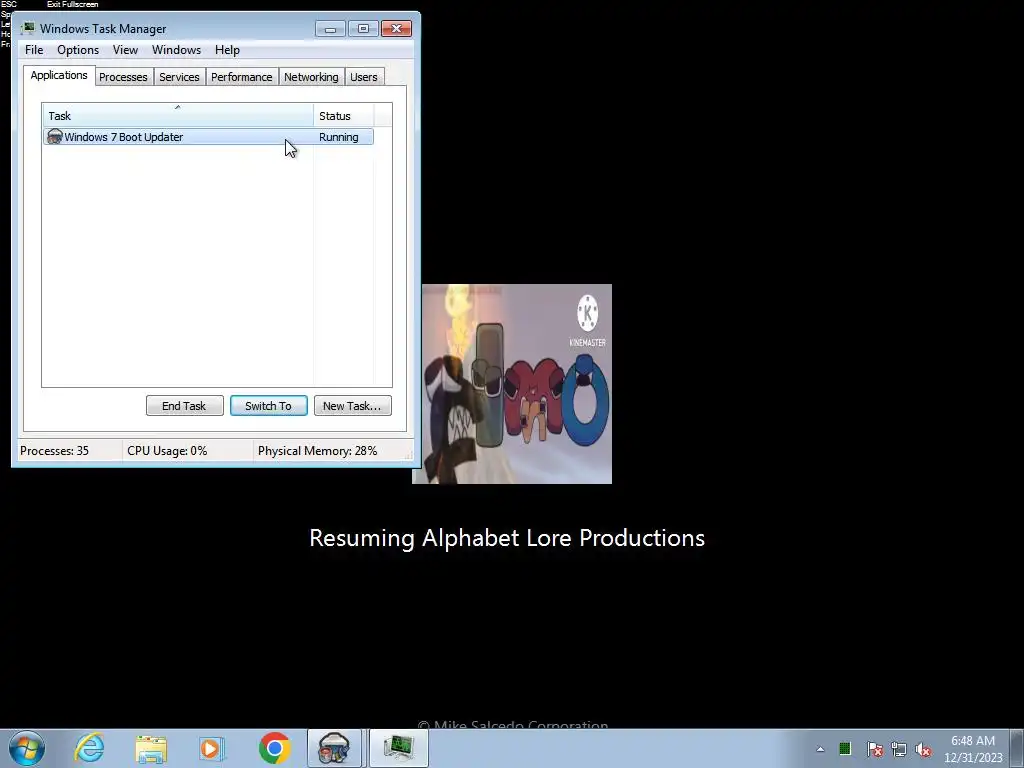Switch to the Processes tab
Screen dimensions: 1024x768
pos(123,77)
